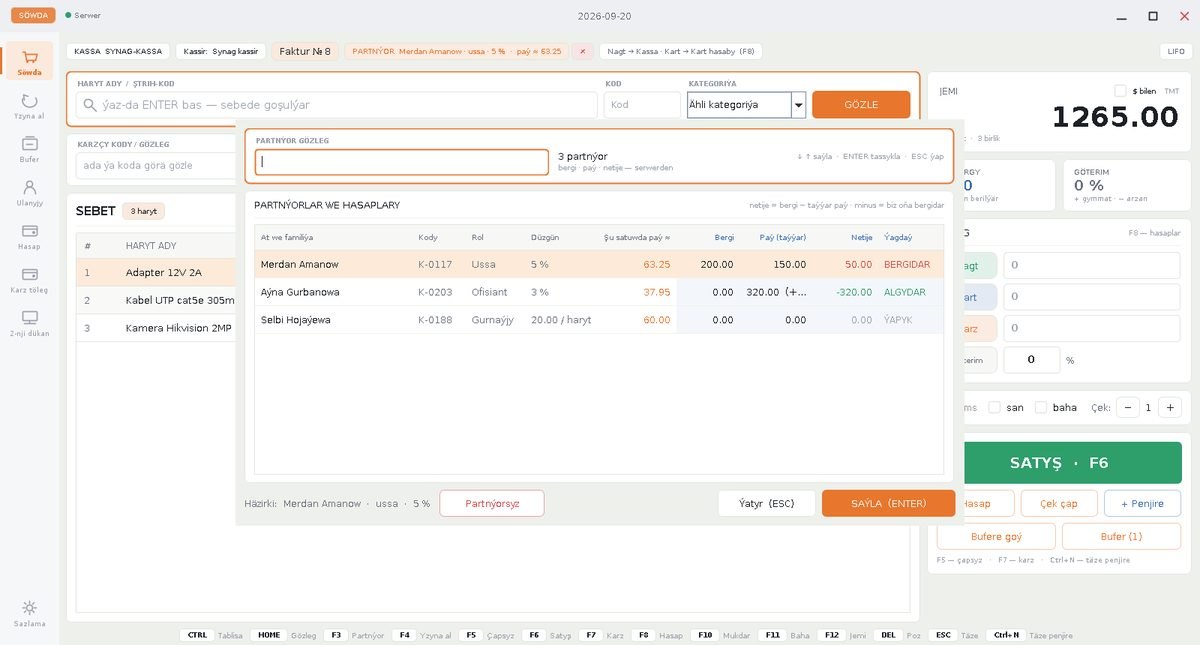Viewport: 1200px width, 645px height.
Task: Open Bufer (1) button
Action: pyautogui.click(x=1121, y=536)
